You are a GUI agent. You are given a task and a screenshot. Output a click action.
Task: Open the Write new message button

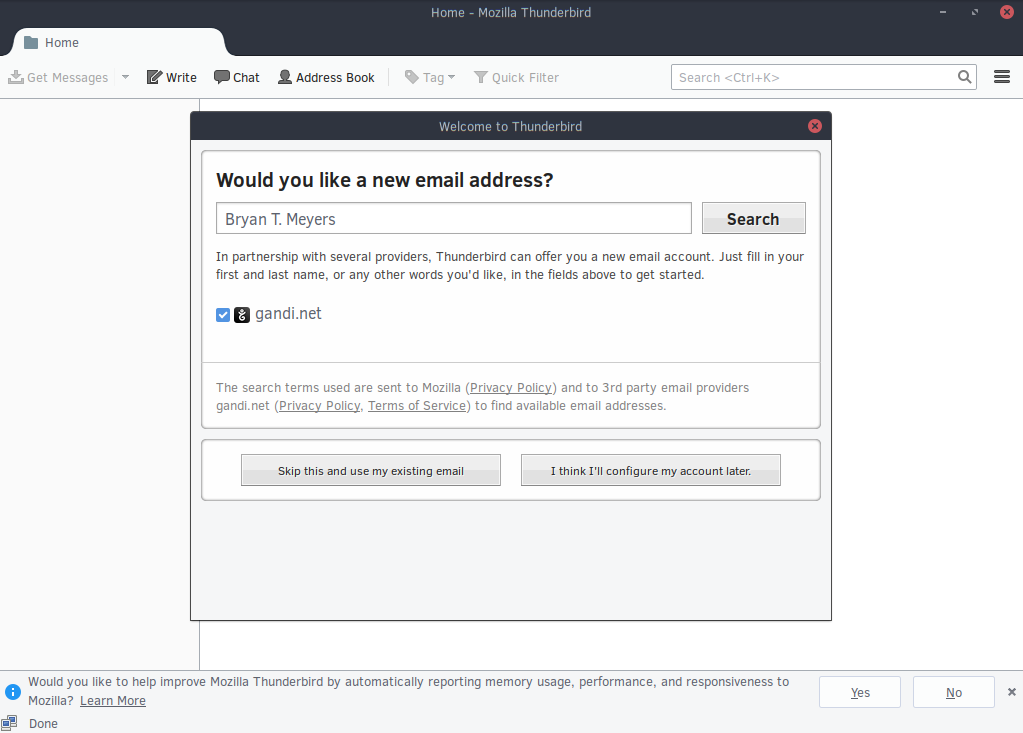tap(172, 77)
